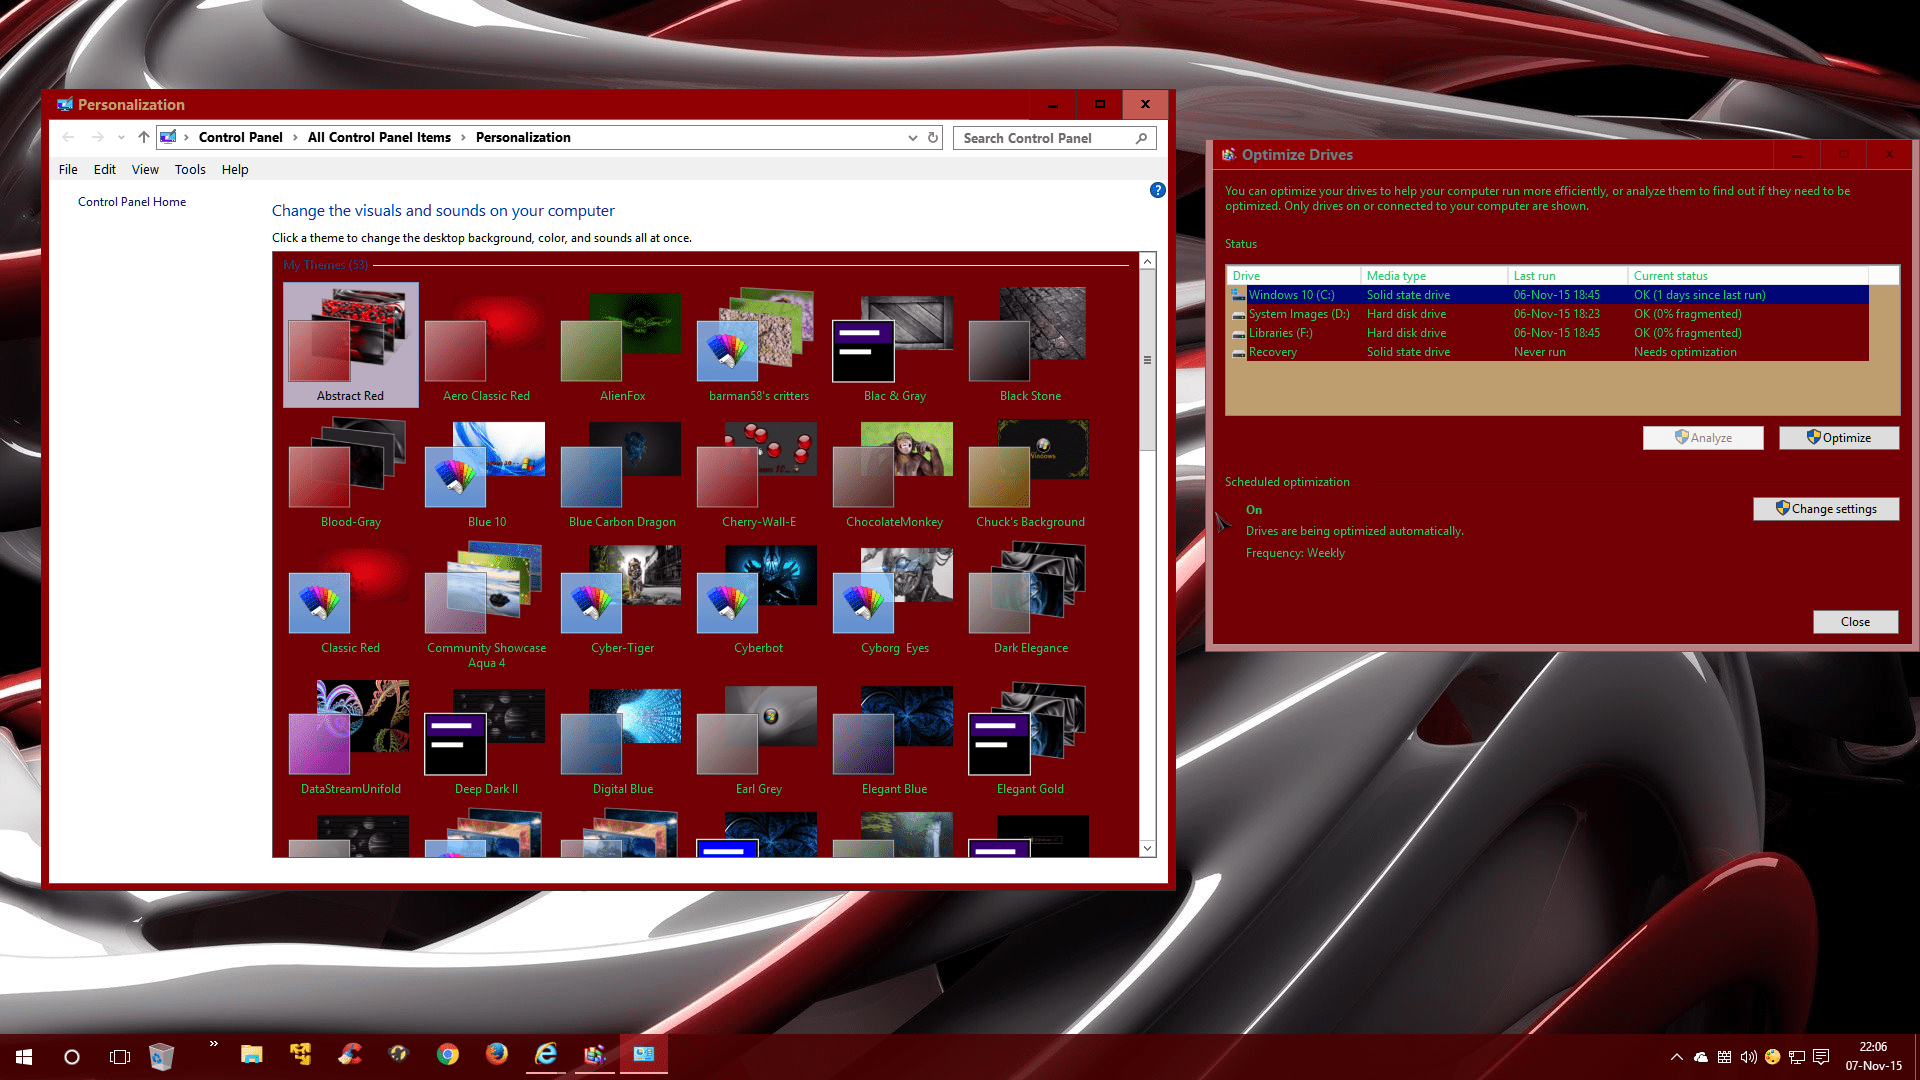The width and height of the screenshot is (1920, 1080).
Task: Expand the address bar history dropdown
Action: coord(912,138)
